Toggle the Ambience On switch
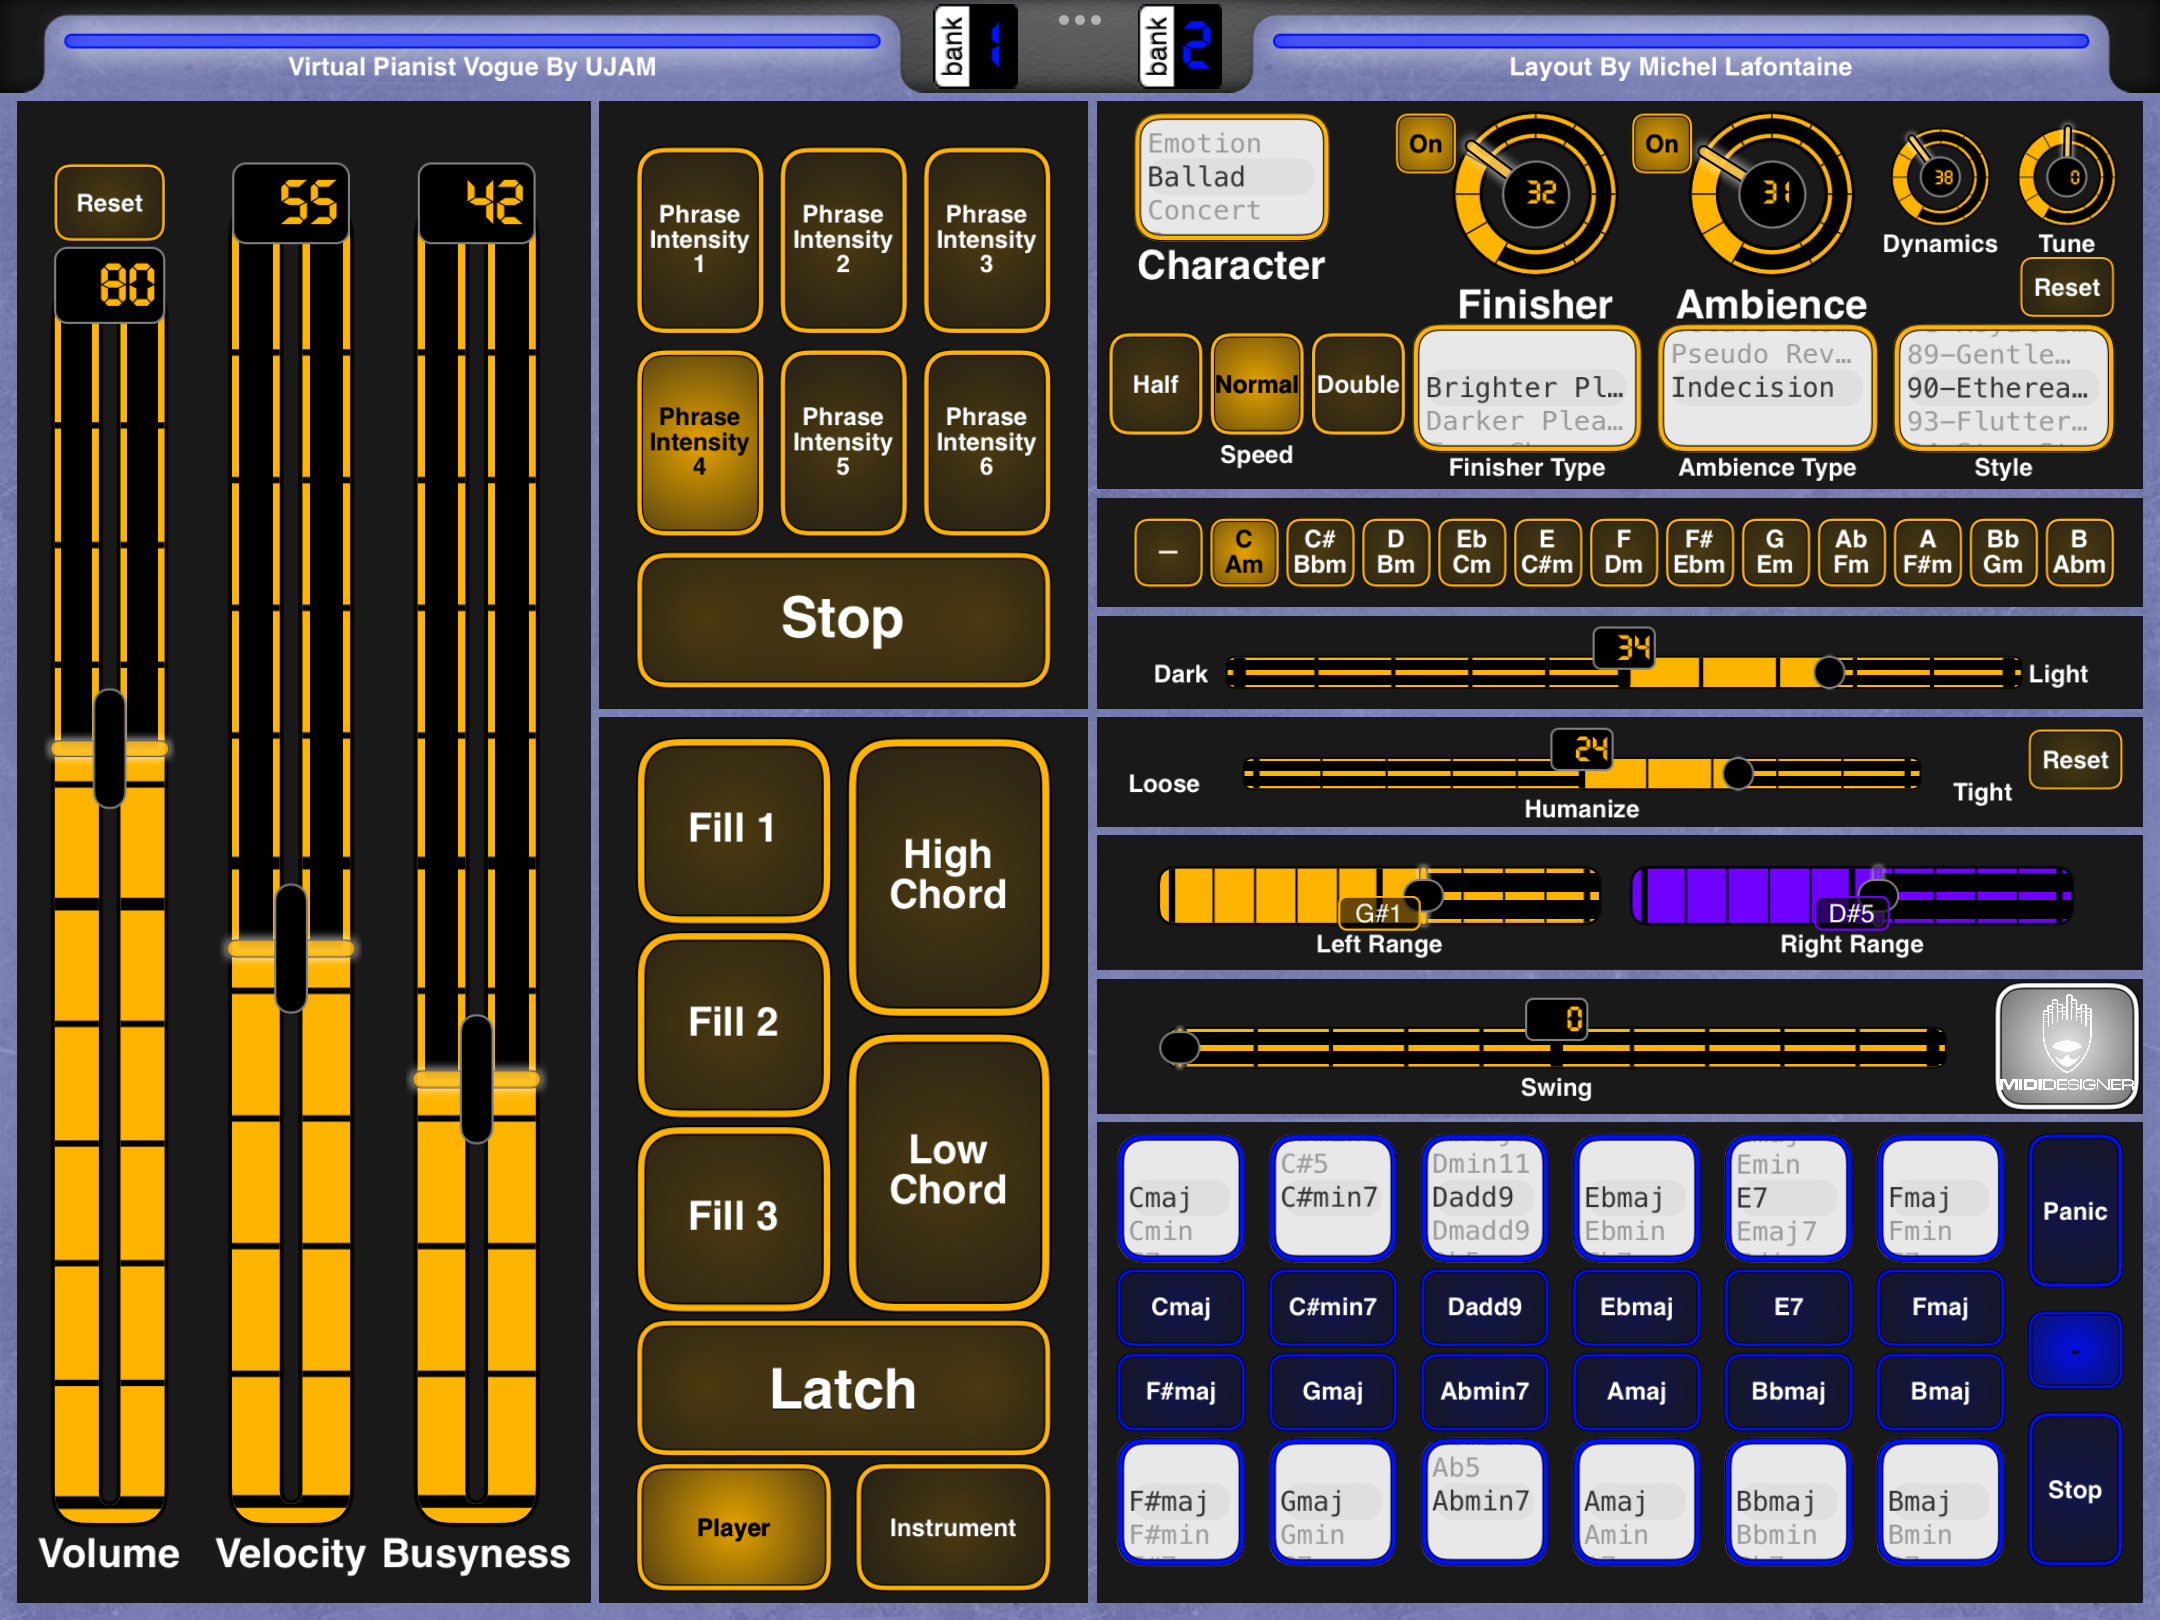The image size is (2160, 1620). coord(1661,144)
